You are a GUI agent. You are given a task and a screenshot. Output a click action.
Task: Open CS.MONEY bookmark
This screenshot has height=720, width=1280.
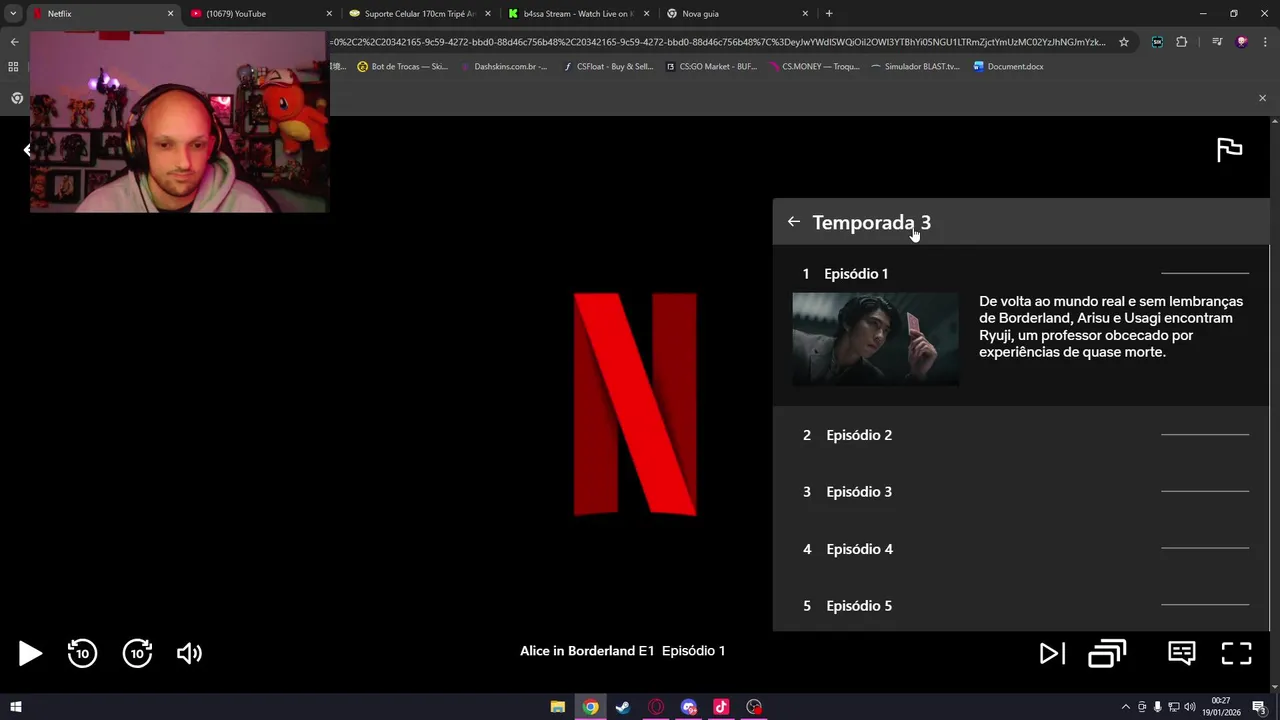tap(814, 67)
